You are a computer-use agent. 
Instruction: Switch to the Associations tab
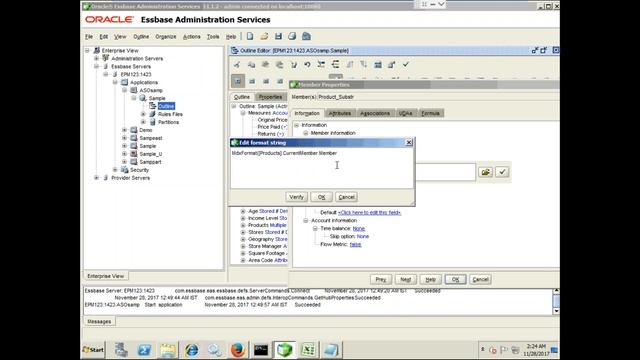[x=375, y=113]
